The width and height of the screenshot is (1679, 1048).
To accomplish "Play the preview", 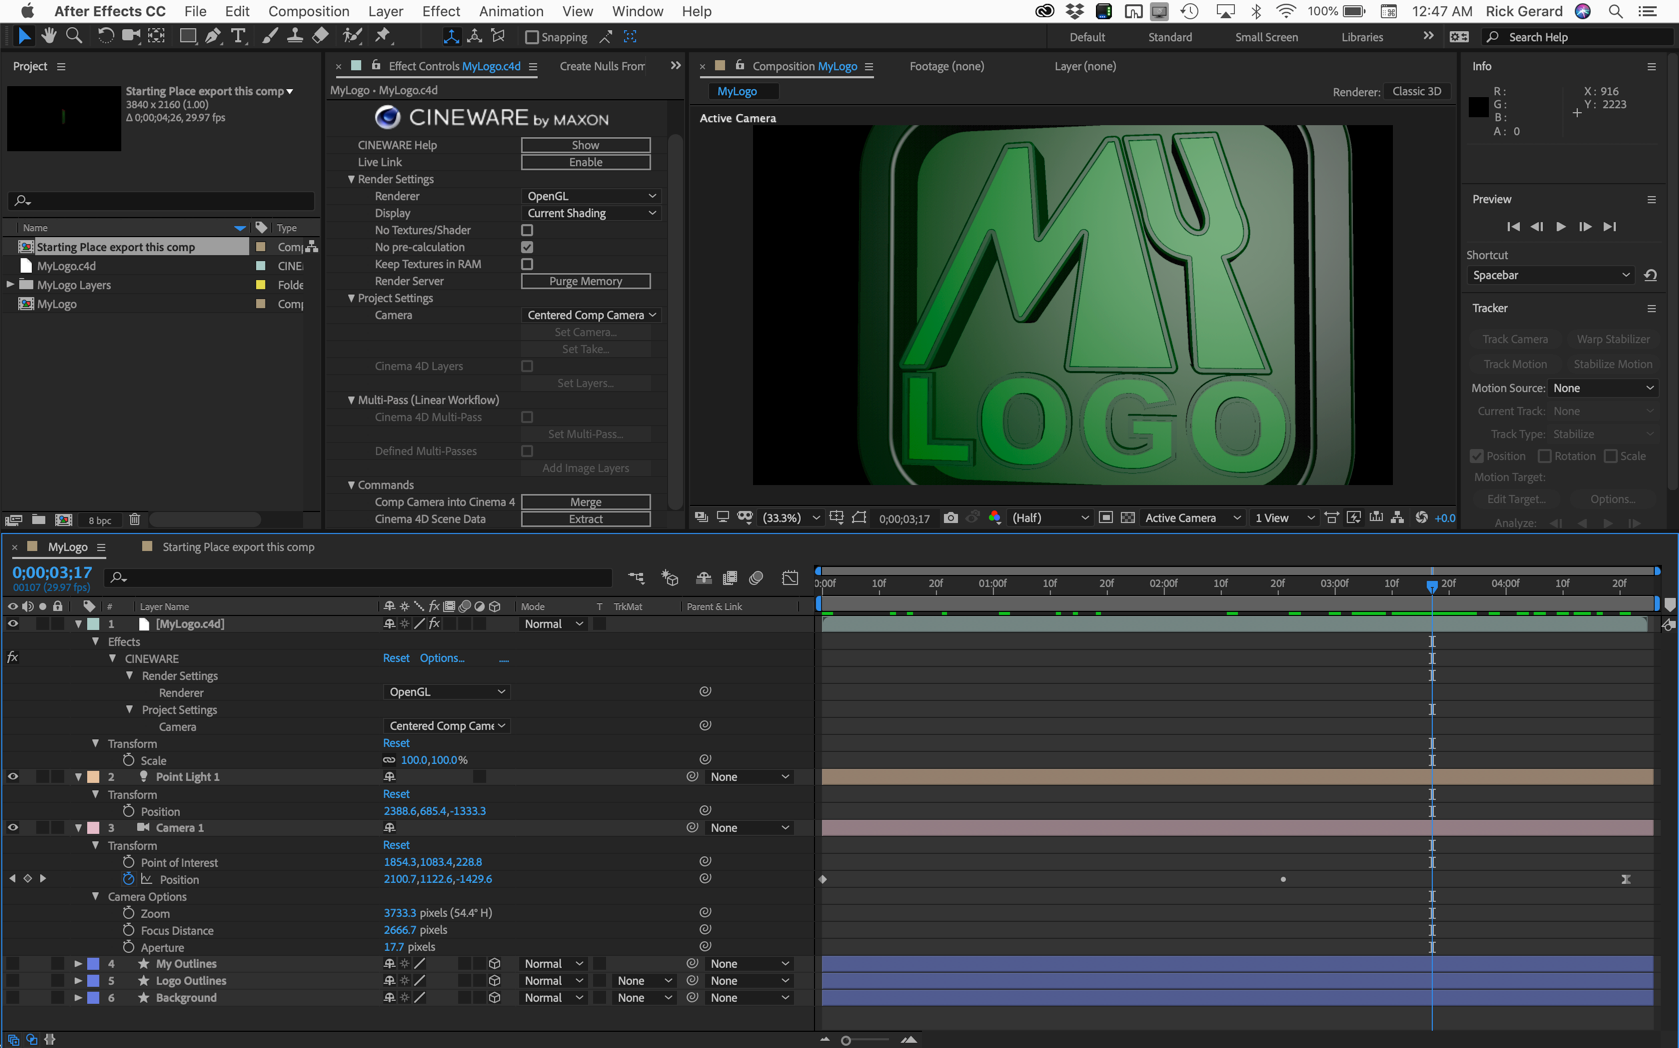I will 1561,227.
